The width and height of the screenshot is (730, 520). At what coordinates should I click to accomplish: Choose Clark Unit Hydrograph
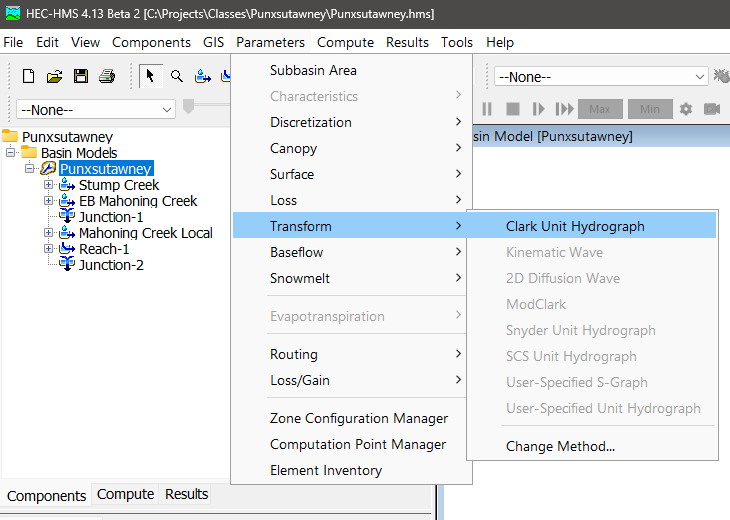[592, 226]
